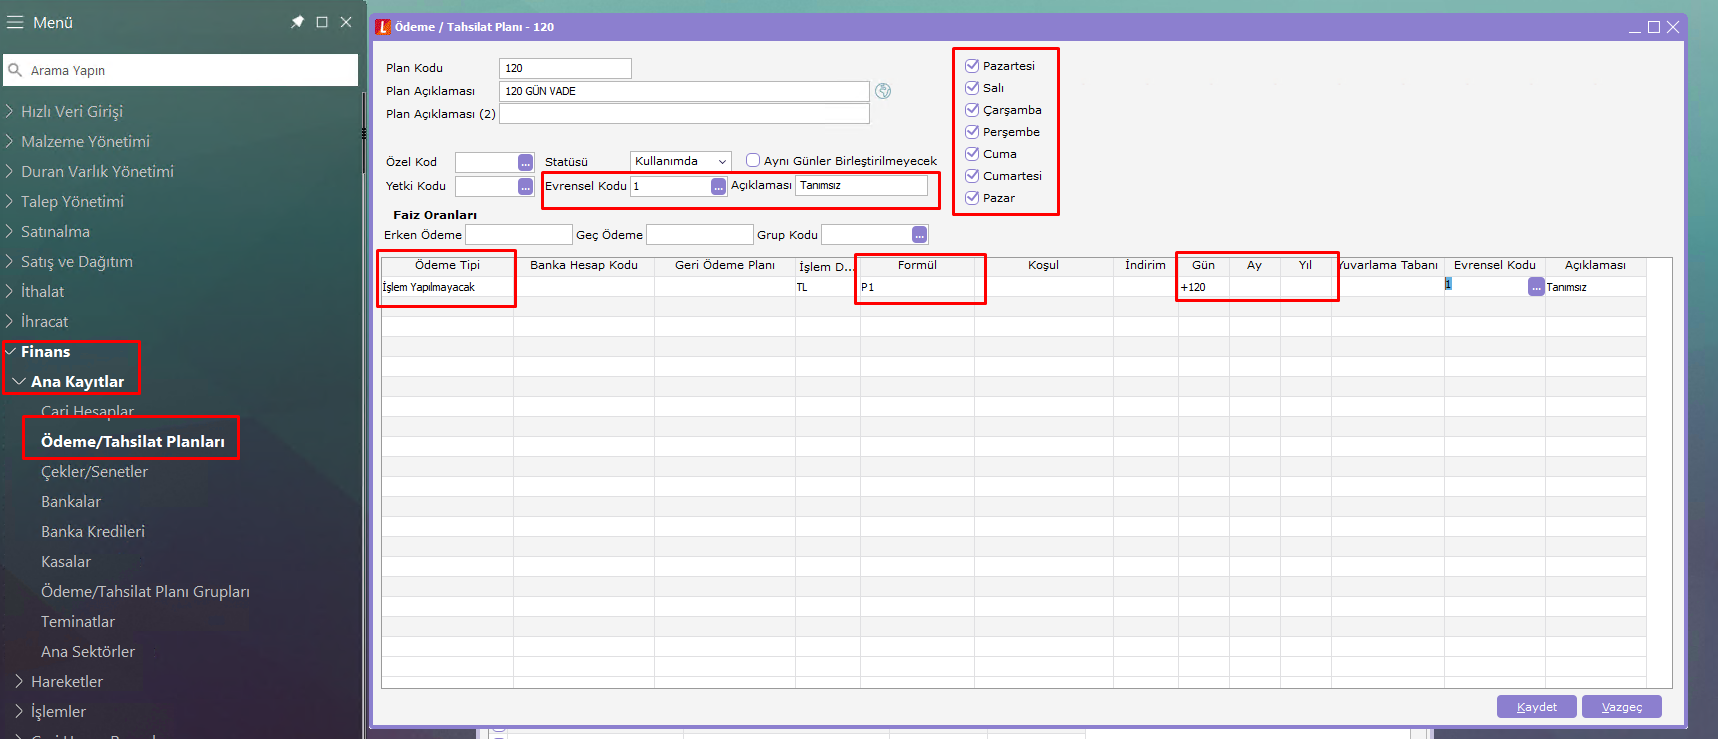
Task: Open Bankalar menu item
Action: 71,501
